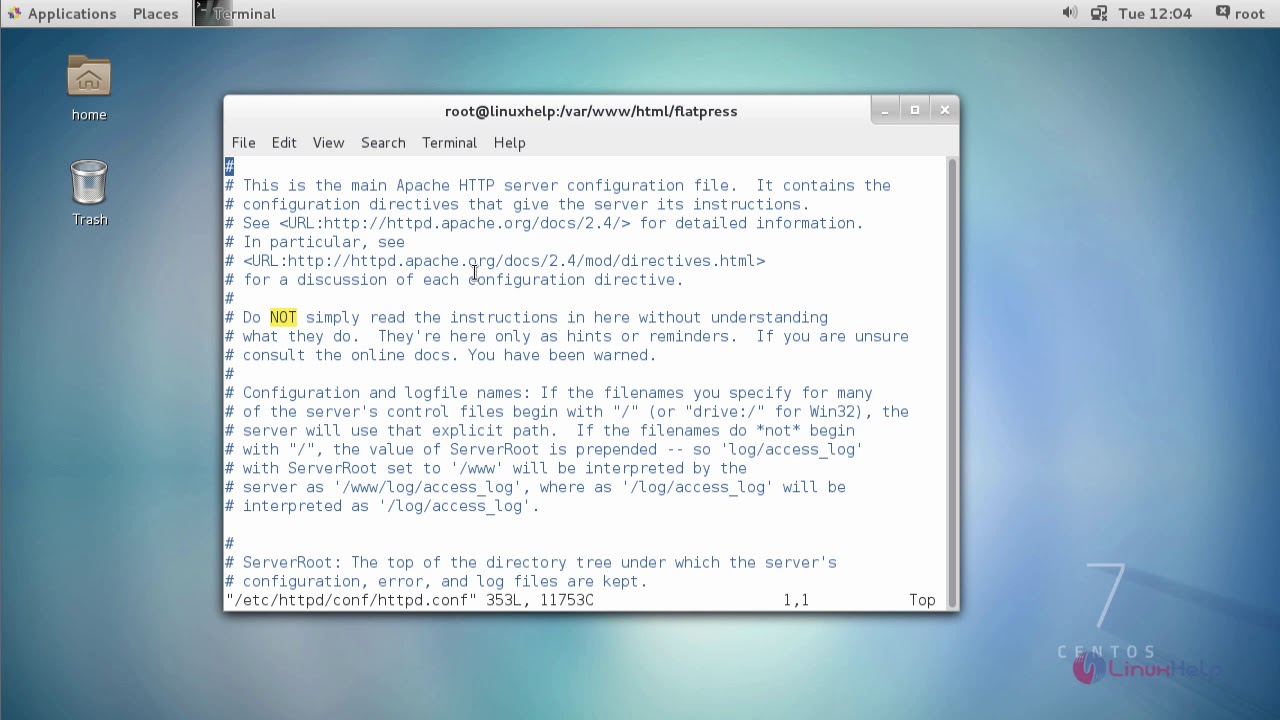Open the File menu in terminal
The image size is (1280, 720).
[x=243, y=142]
